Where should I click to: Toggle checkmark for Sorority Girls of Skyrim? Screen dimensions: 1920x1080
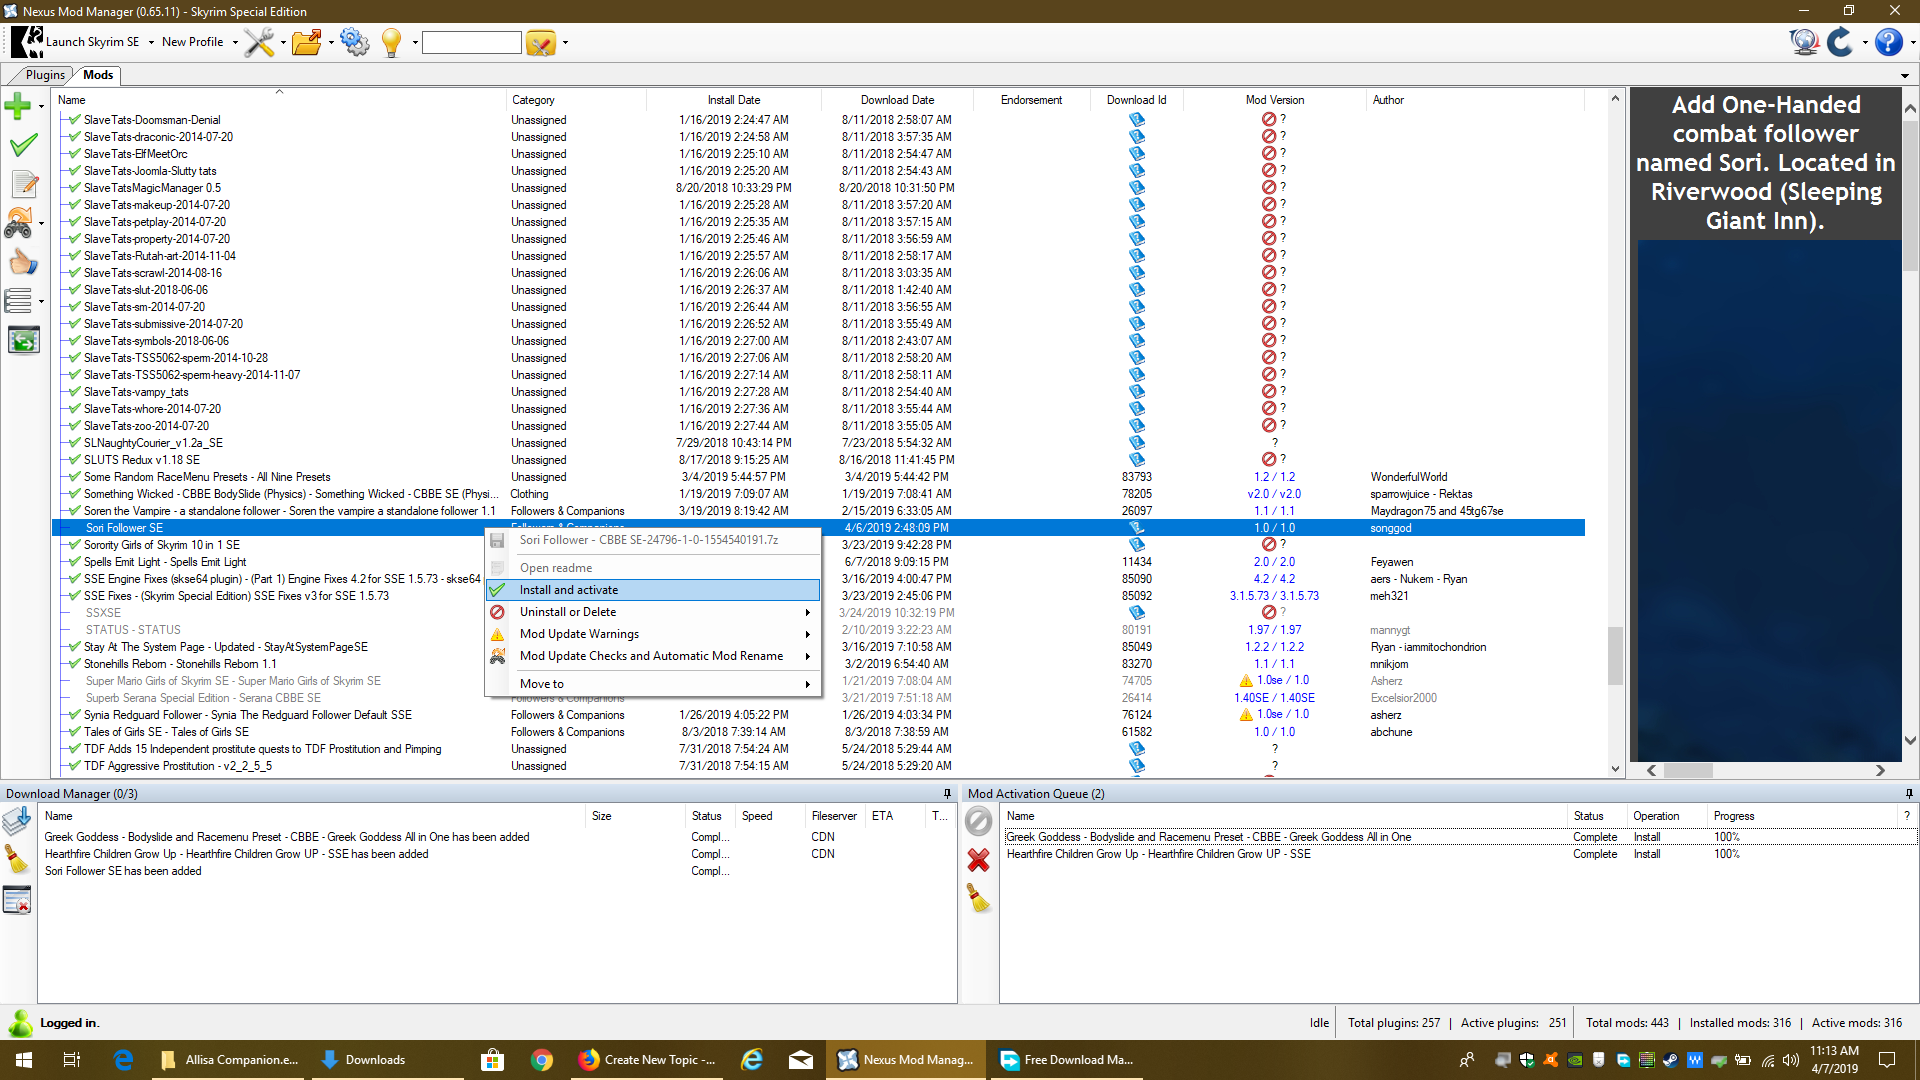75,545
